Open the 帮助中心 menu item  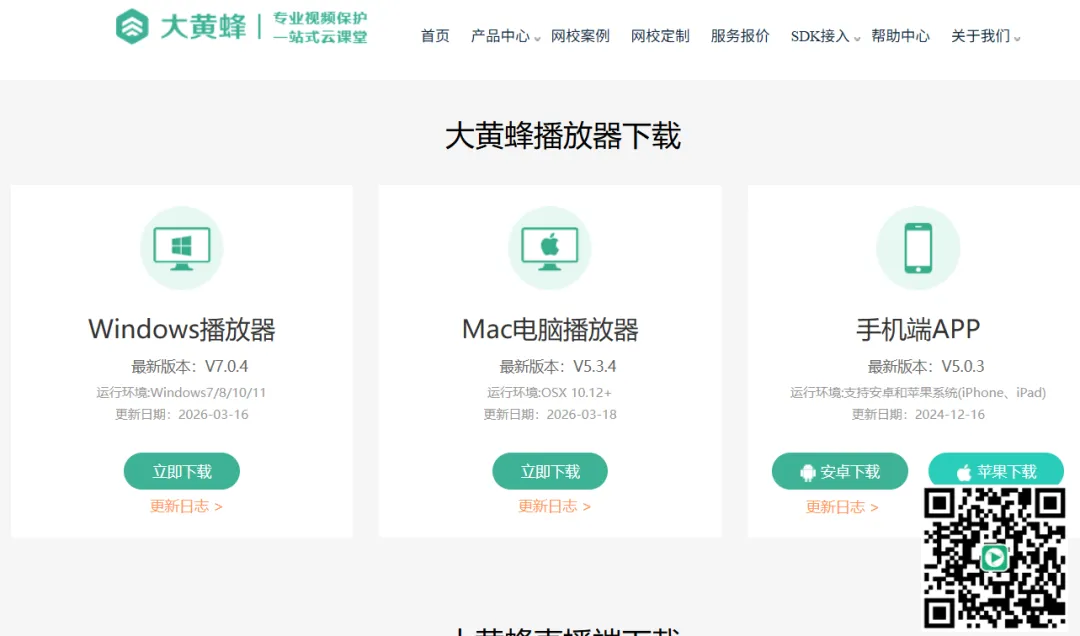[900, 36]
